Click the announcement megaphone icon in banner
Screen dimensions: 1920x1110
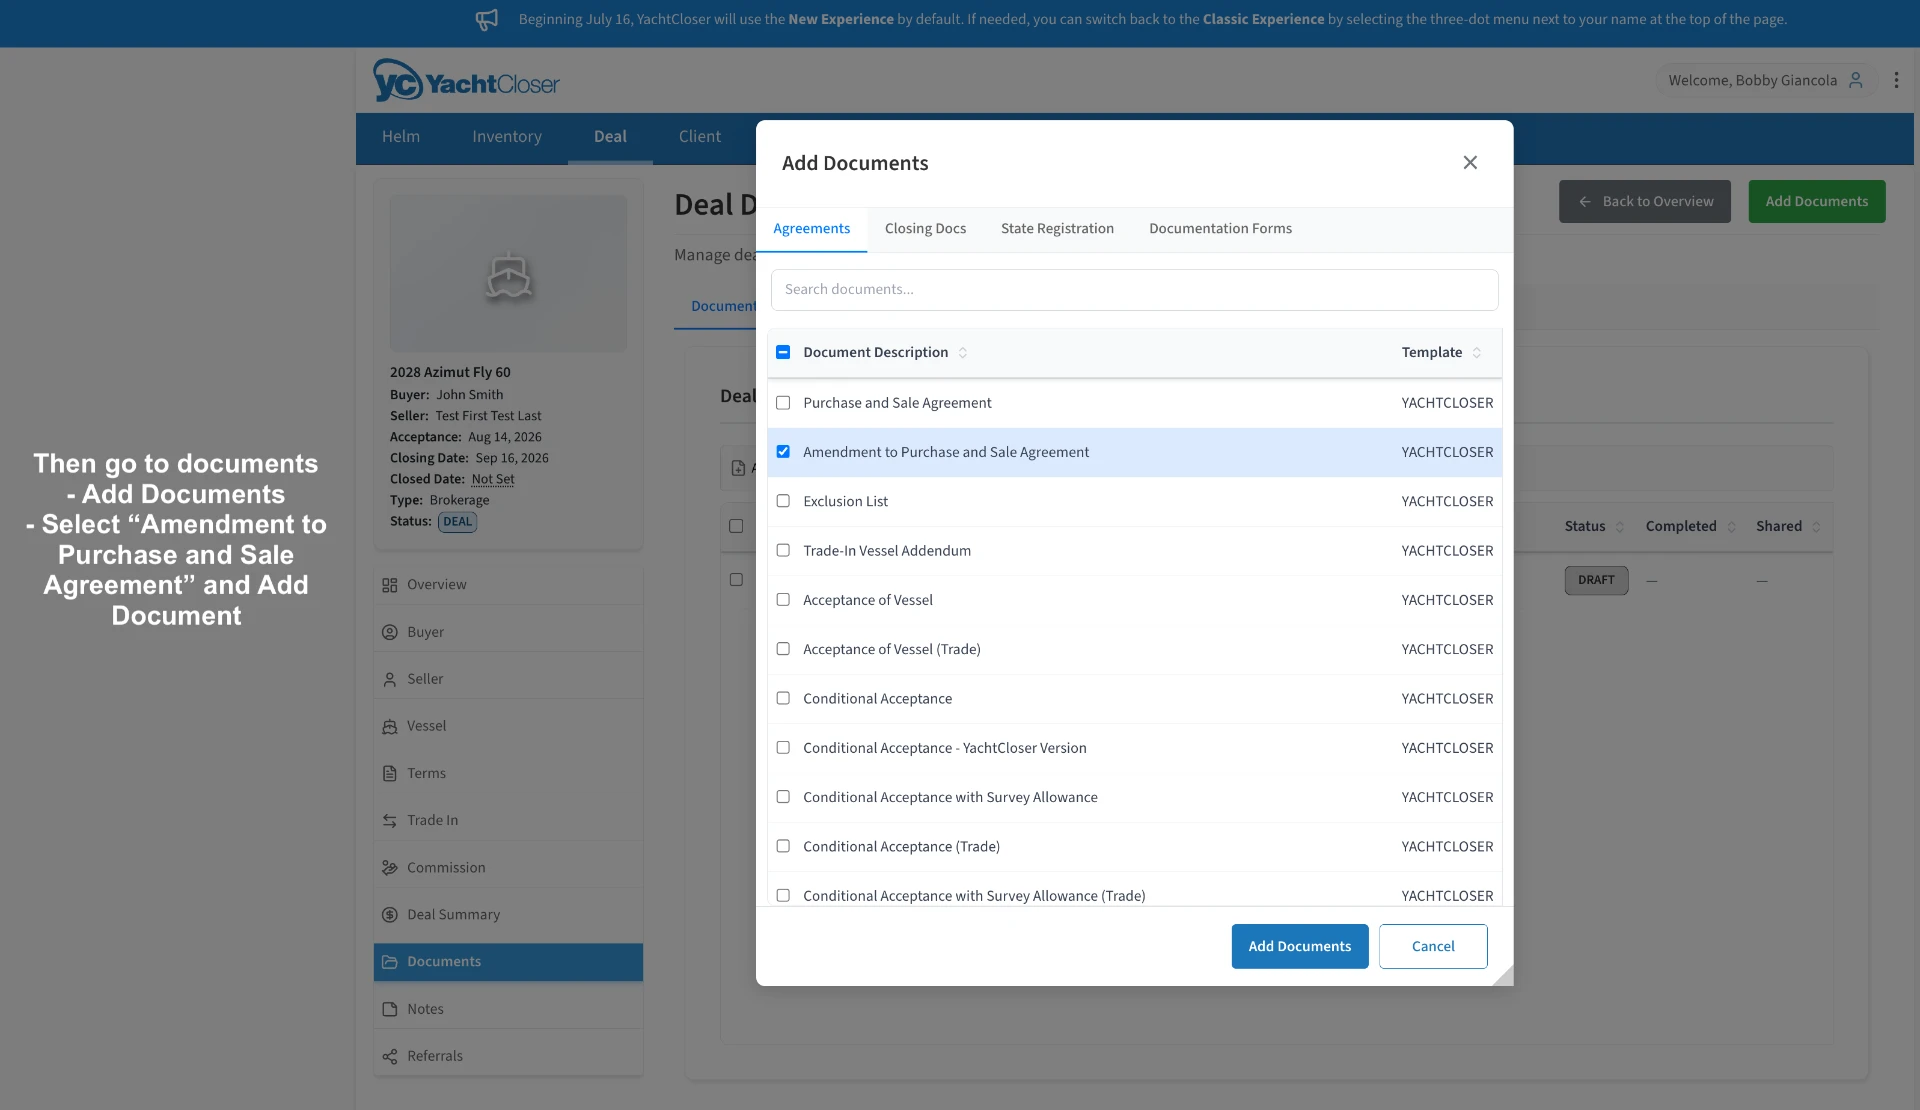(x=487, y=19)
